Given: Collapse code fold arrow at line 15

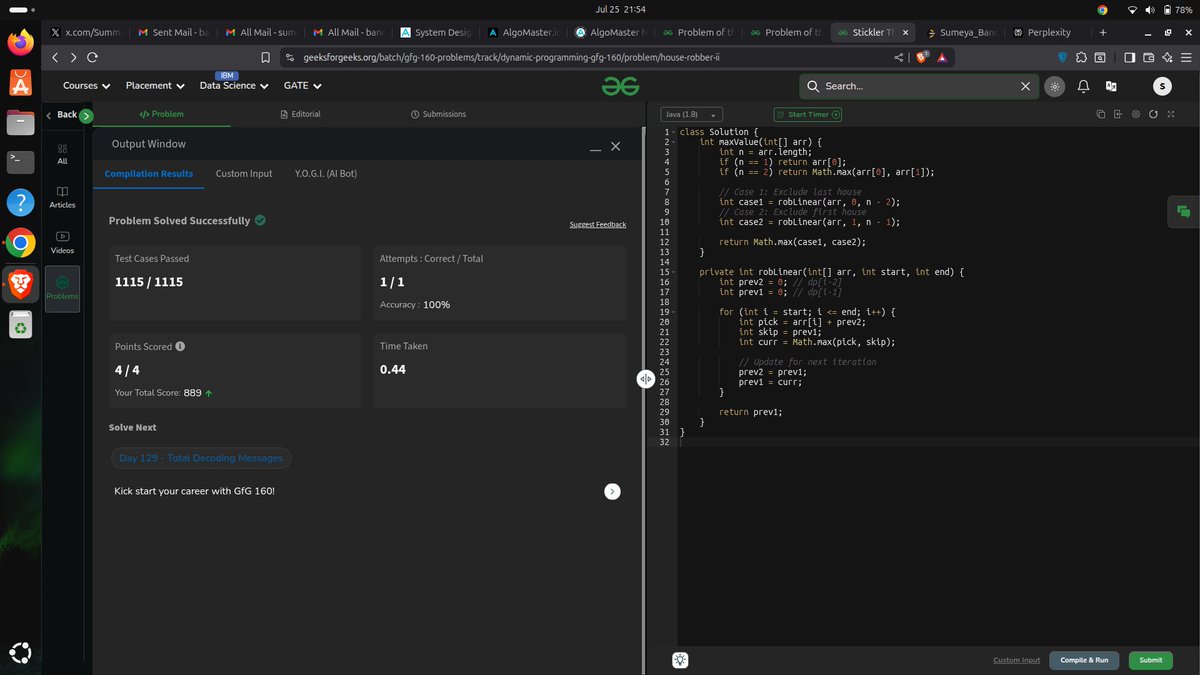Looking at the screenshot, I should click(675, 272).
